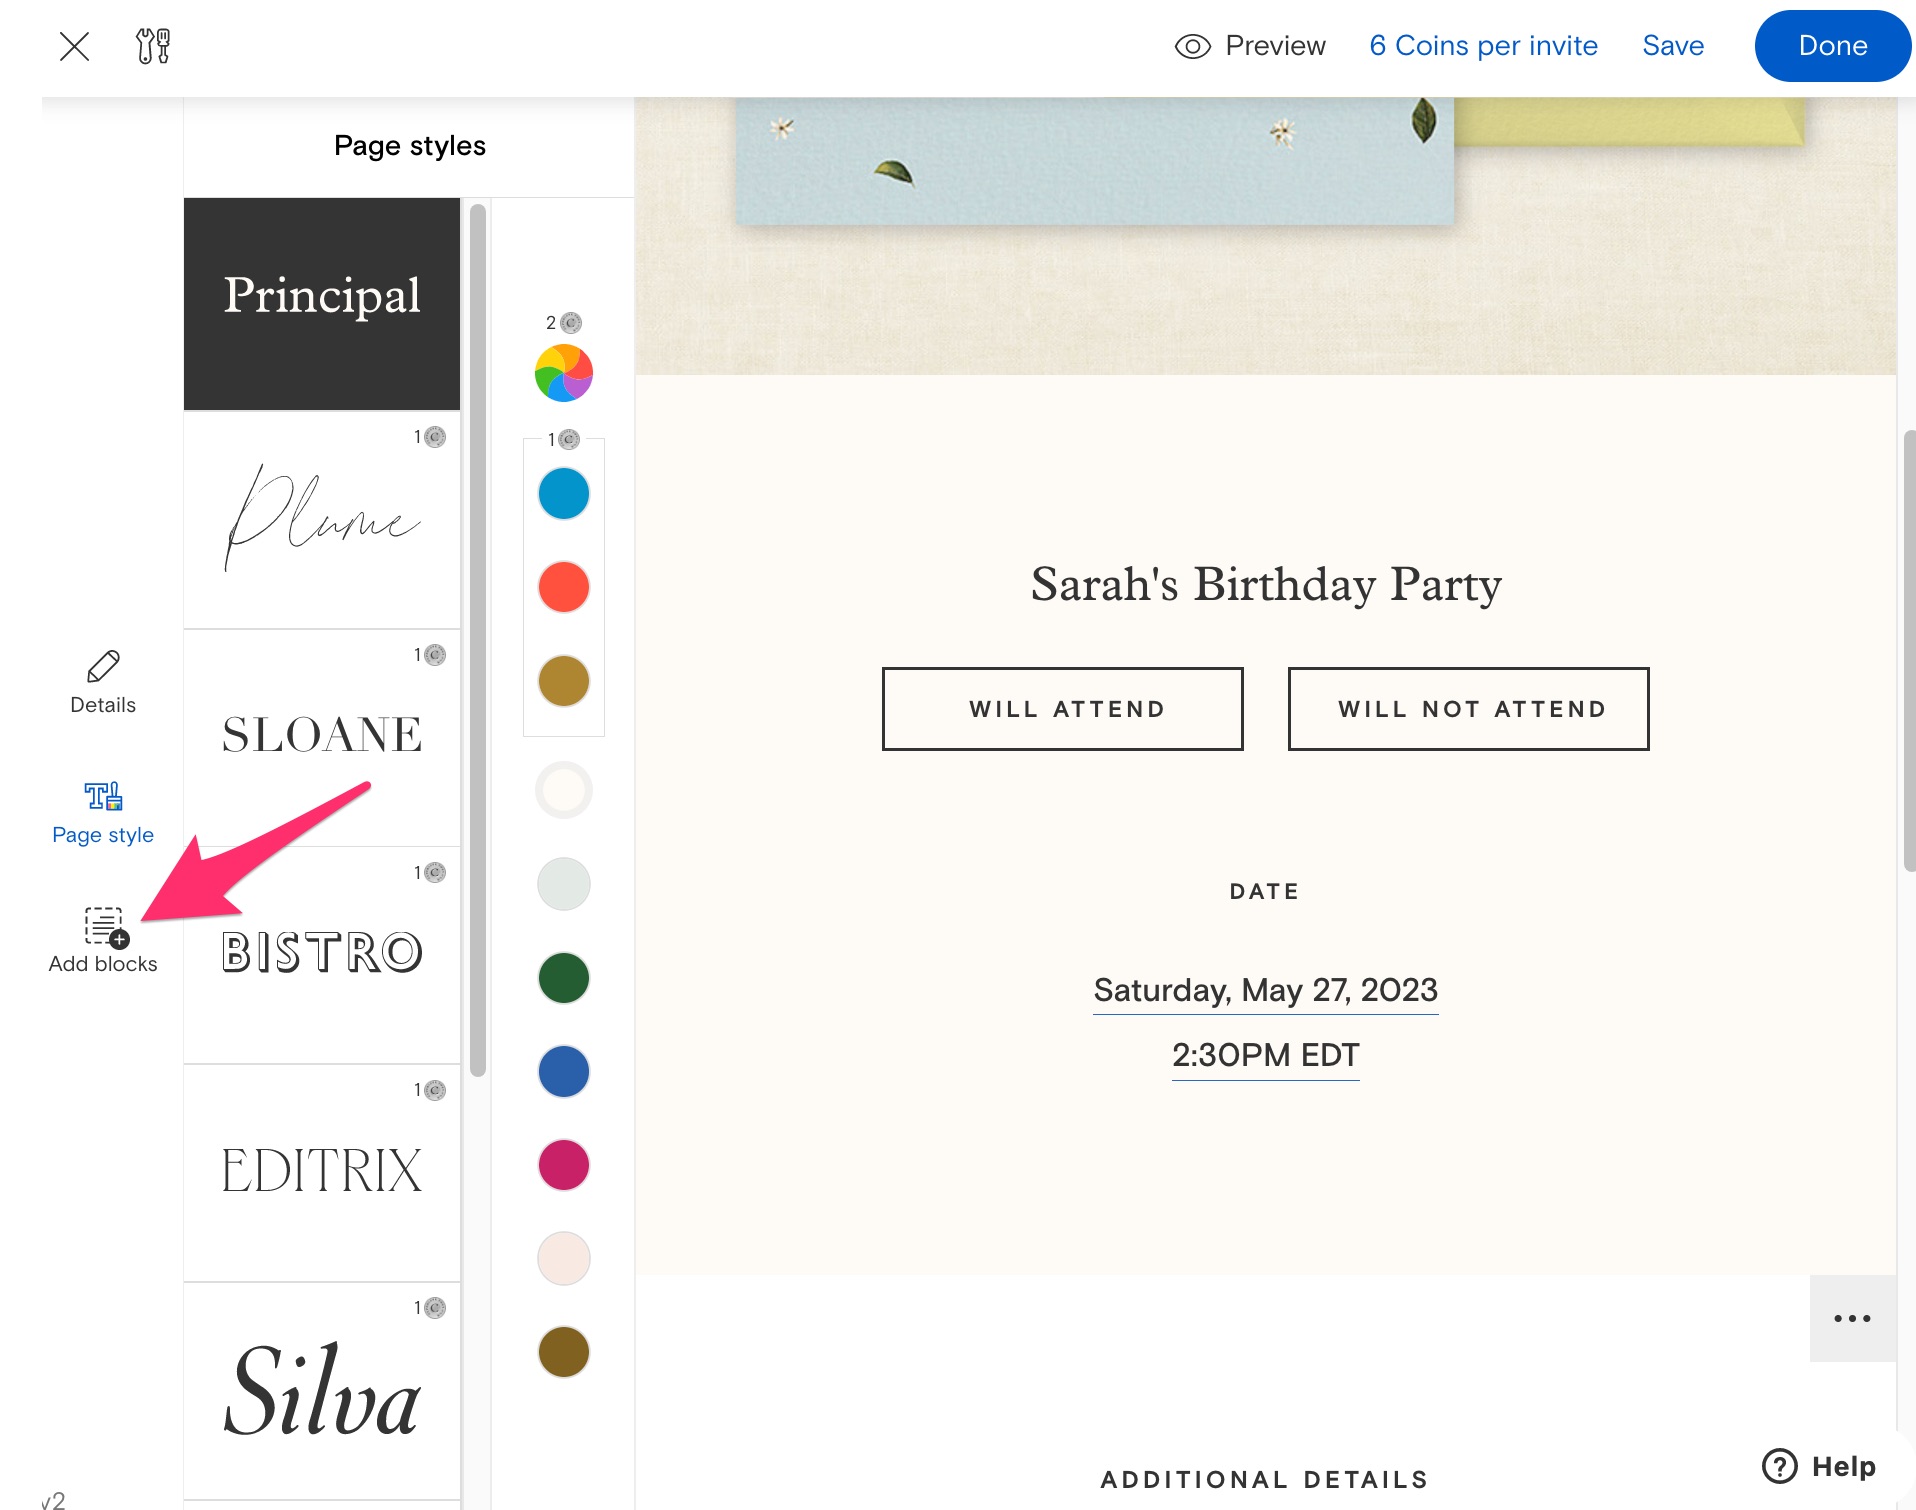The width and height of the screenshot is (1916, 1510).
Task: Open the three-dots options menu
Action: click(x=1852, y=1318)
